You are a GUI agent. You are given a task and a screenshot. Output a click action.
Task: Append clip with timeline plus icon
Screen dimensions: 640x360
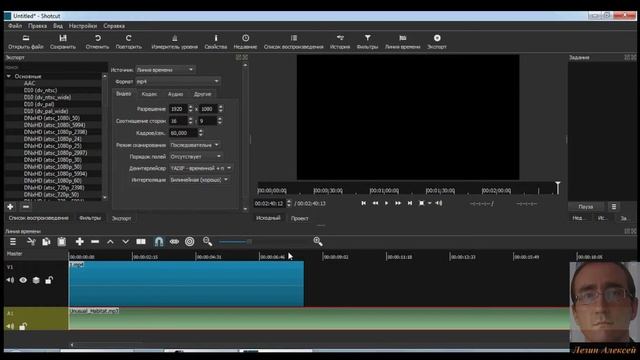point(80,242)
